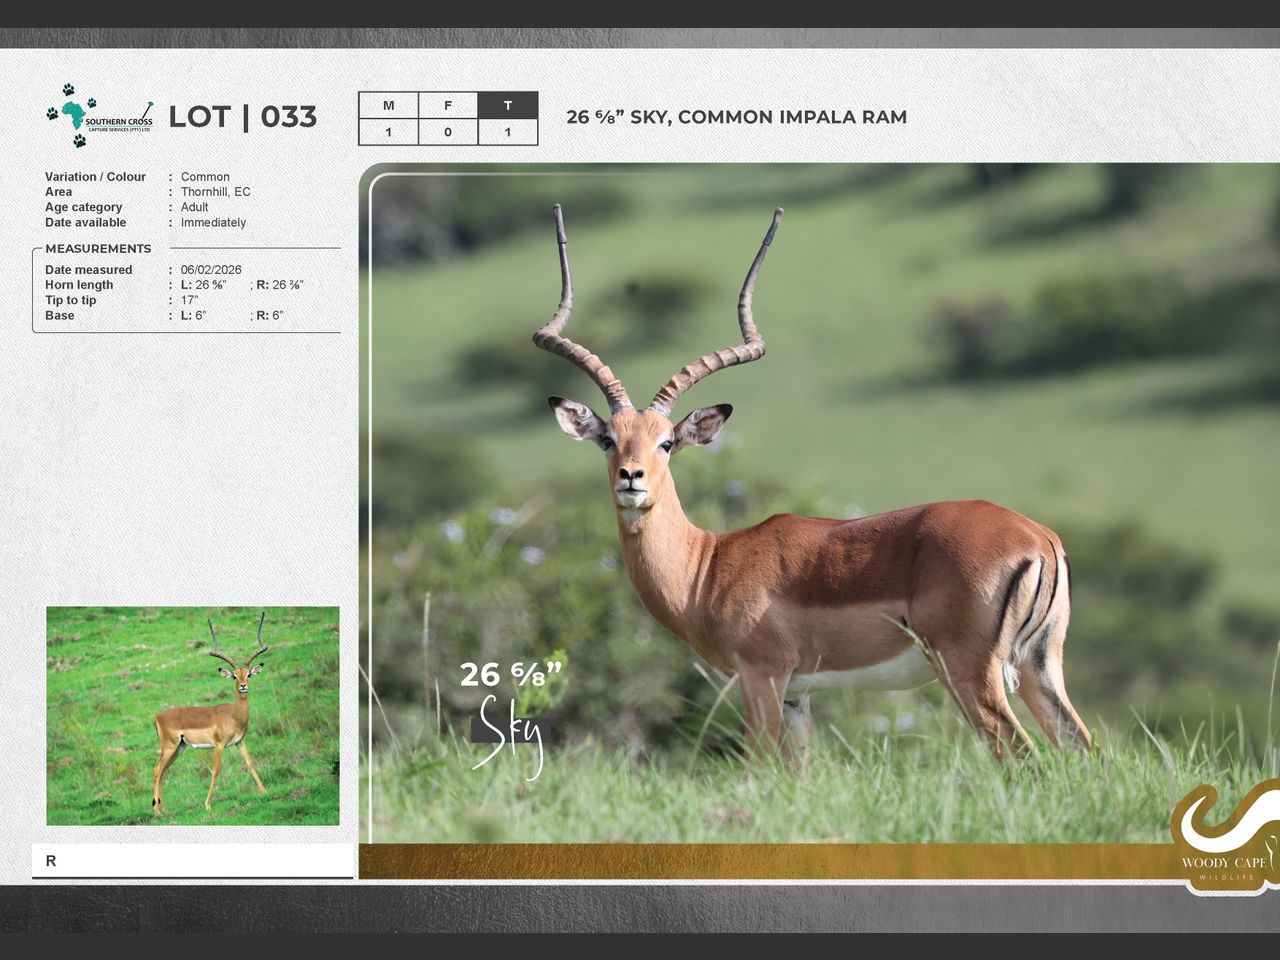Select the M header cell
This screenshot has height=960, width=1280.
coord(388,105)
